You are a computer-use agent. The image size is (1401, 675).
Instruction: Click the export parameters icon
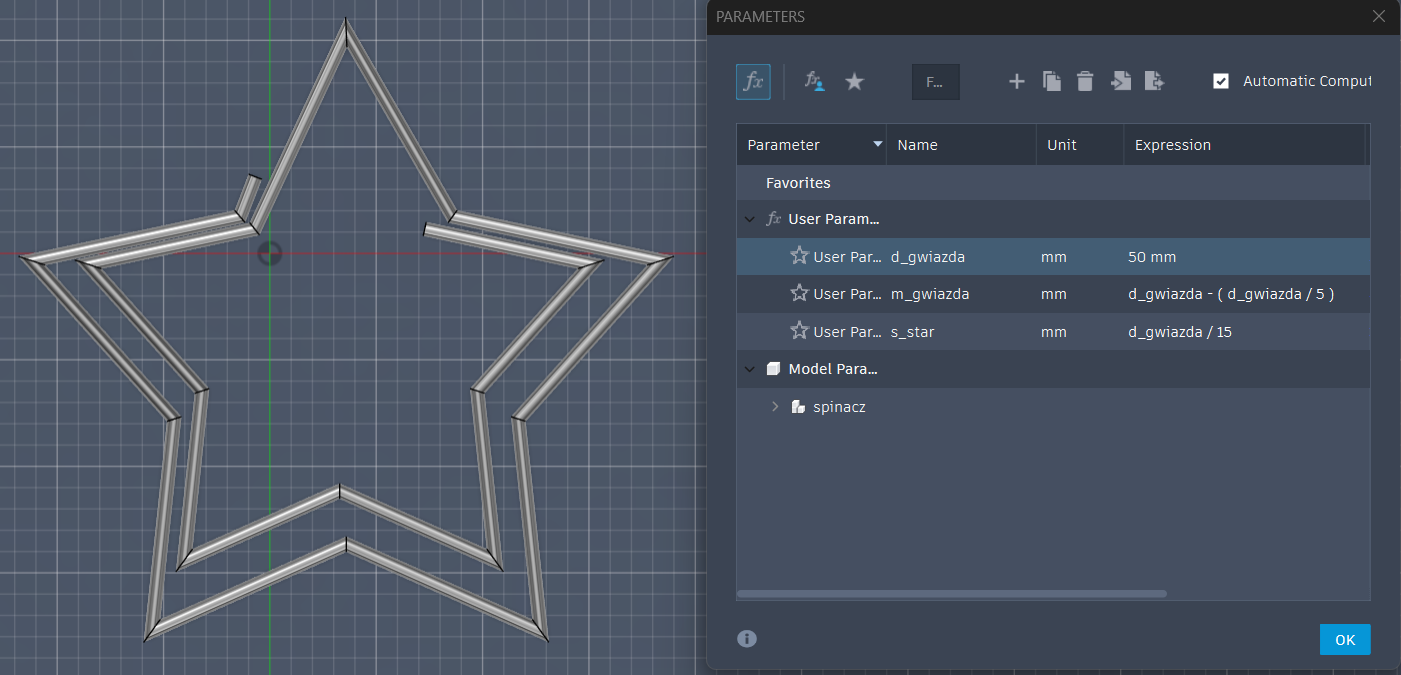[1154, 82]
